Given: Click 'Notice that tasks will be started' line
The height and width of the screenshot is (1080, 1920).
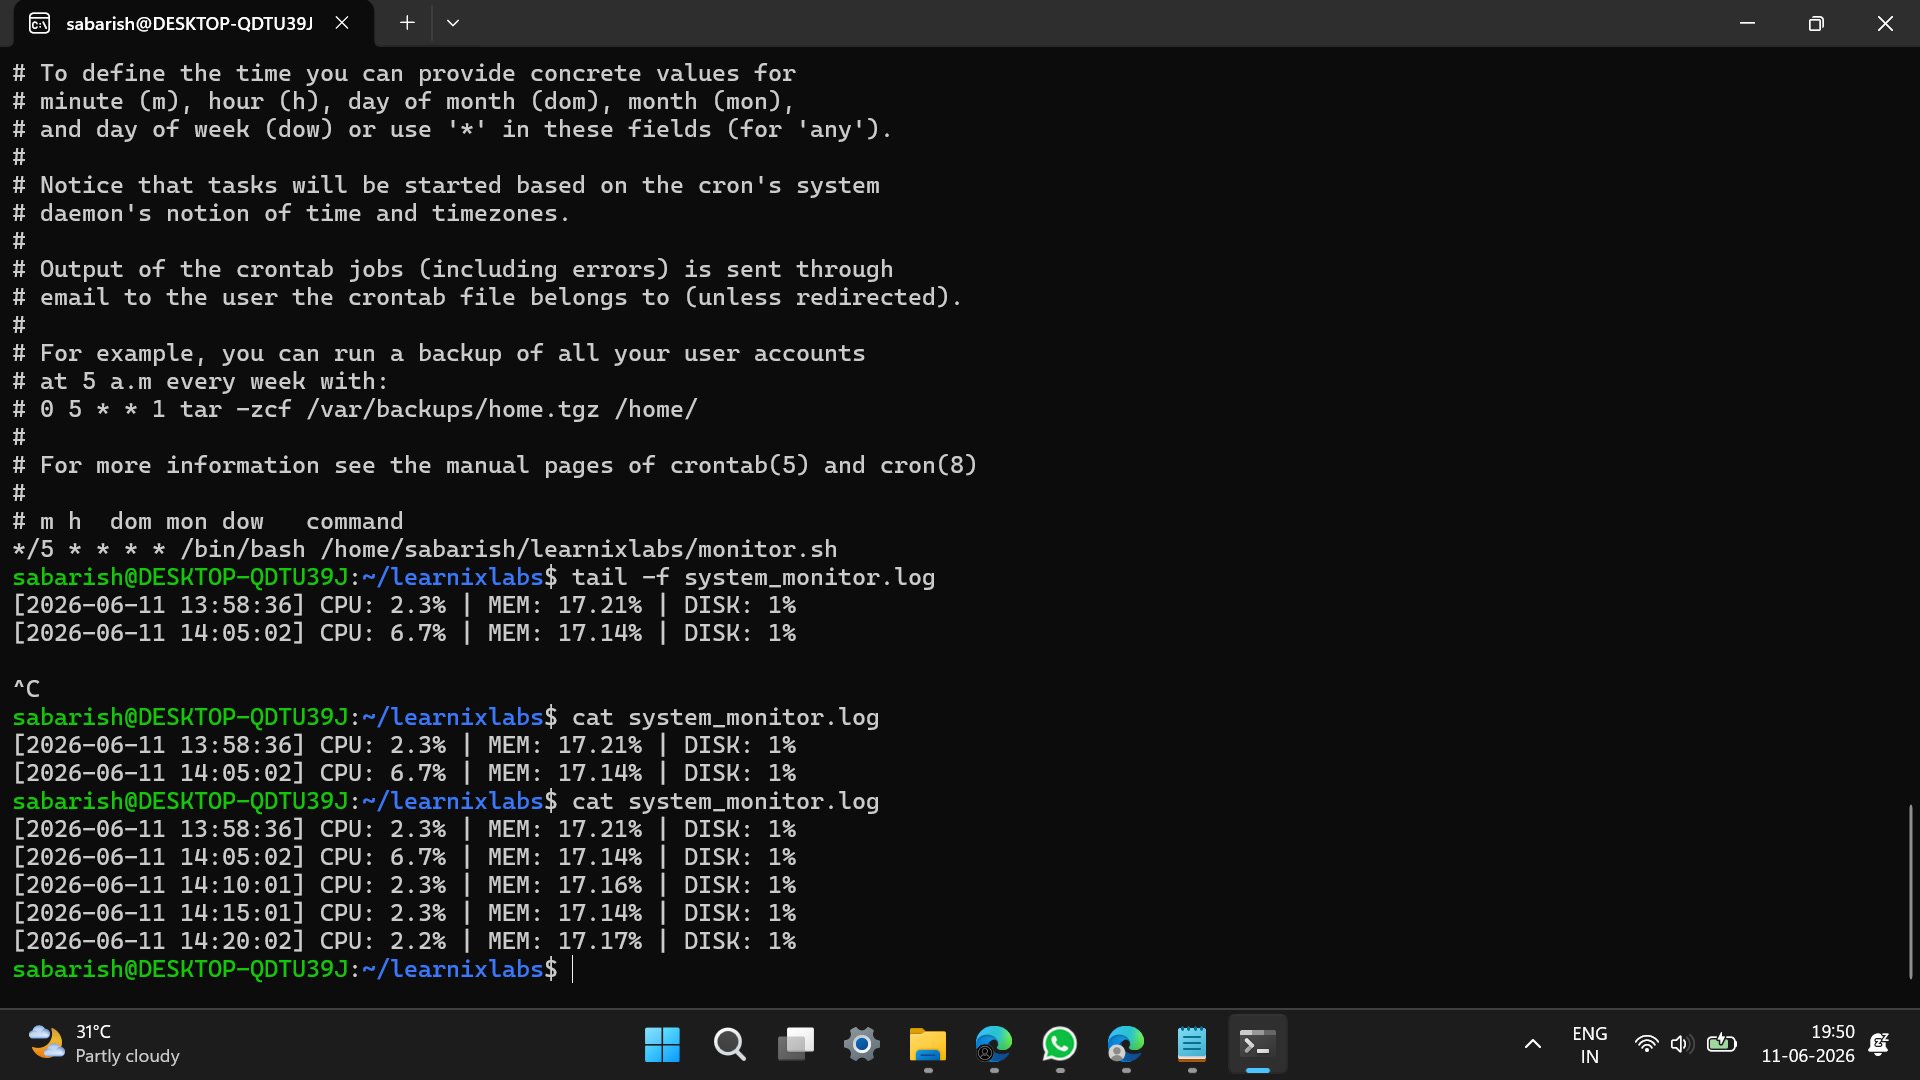Looking at the screenshot, I should pyautogui.click(x=446, y=185).
